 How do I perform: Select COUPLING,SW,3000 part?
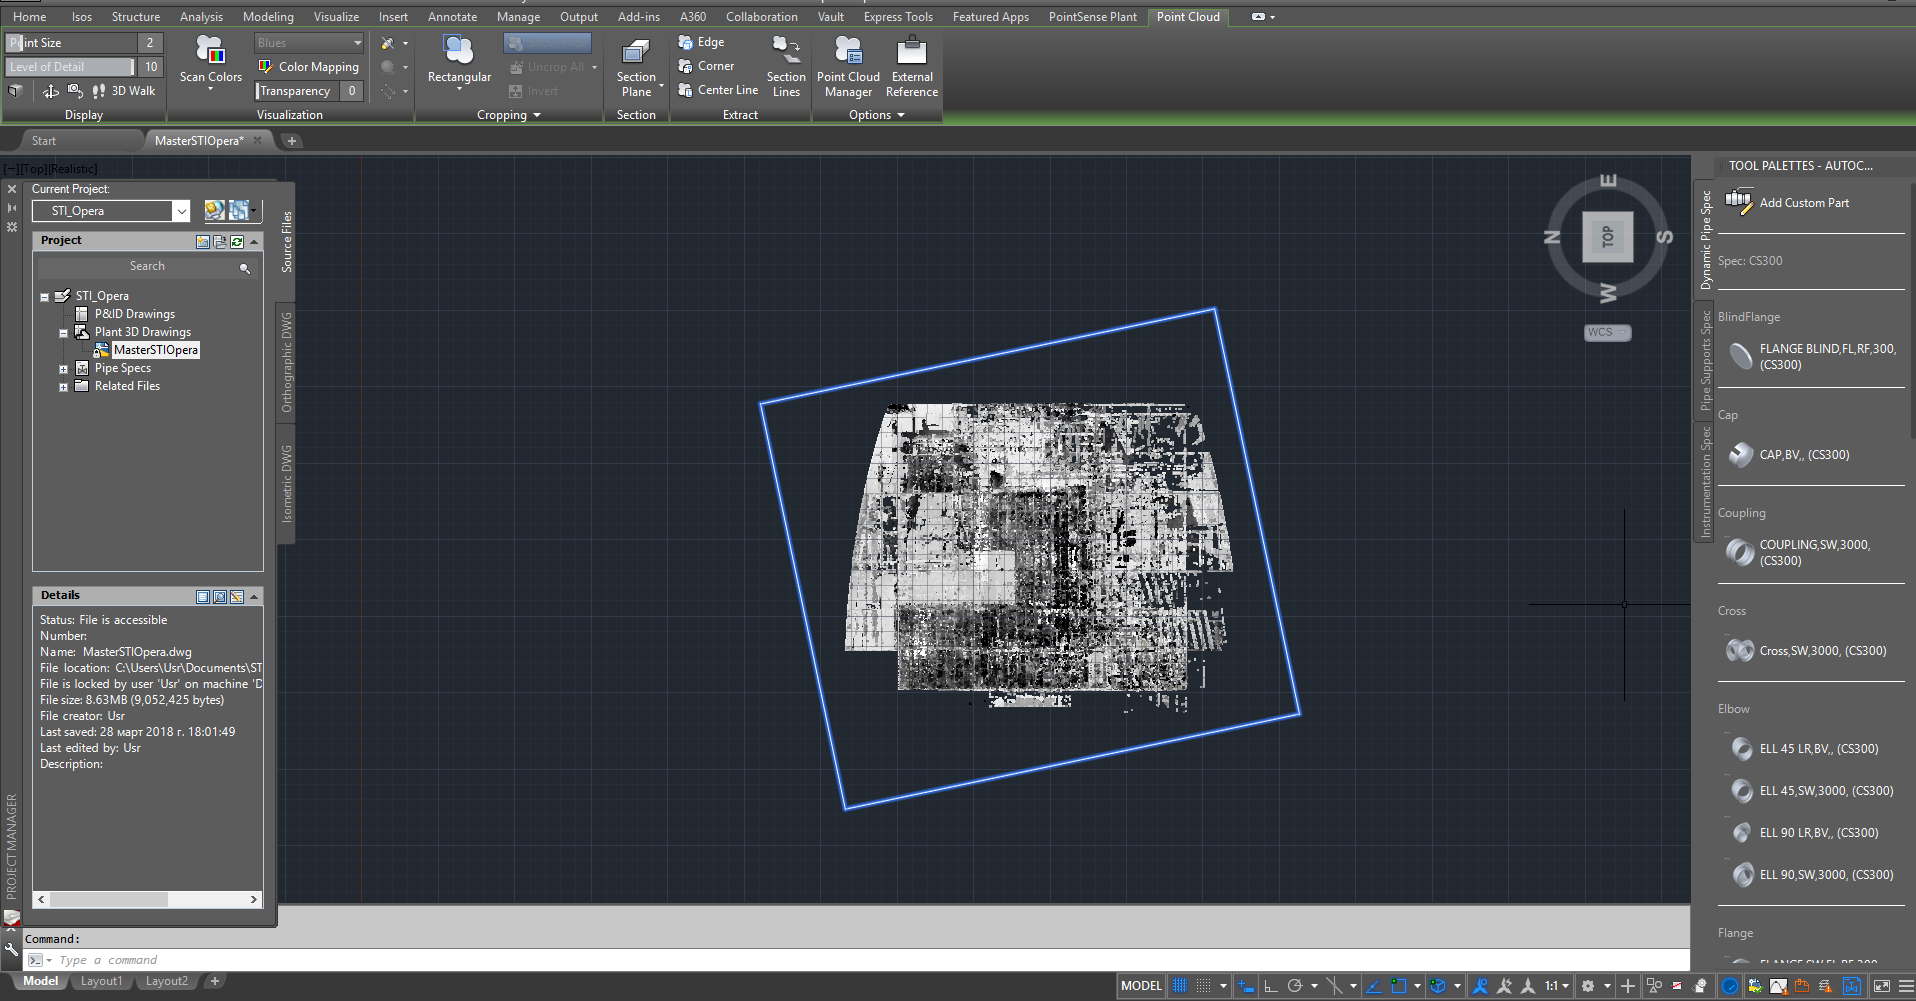click(1799, 553)
